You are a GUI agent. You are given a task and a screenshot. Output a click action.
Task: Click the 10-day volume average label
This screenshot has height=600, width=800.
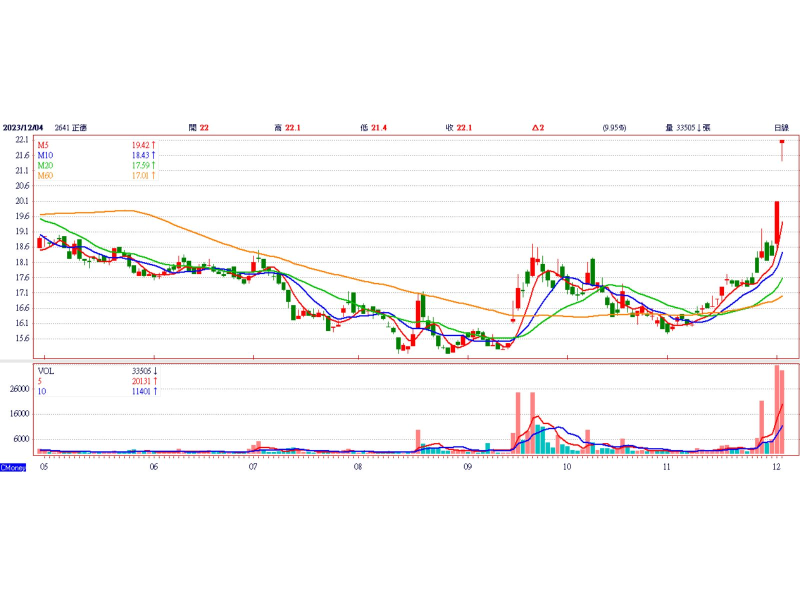coord(43,391)
